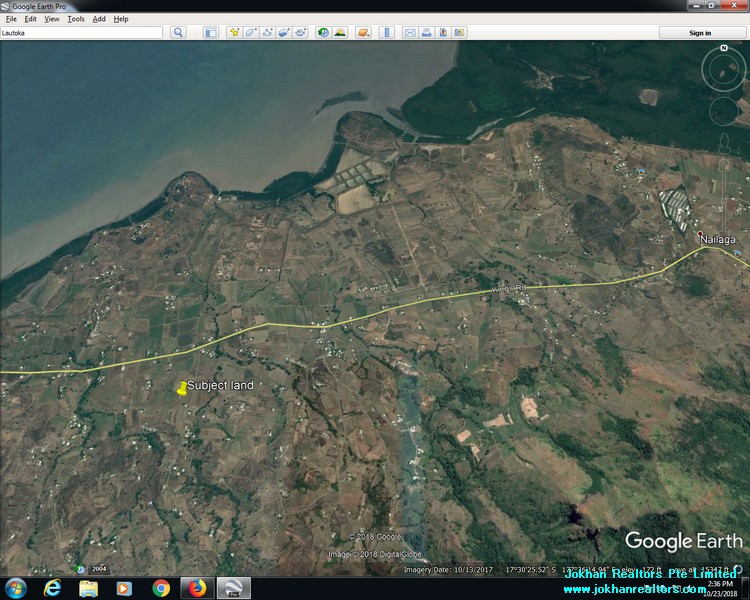Click the Email icon in toolbar
The width and height of the screenshot is (750, 600).
(x=410, y=32)
